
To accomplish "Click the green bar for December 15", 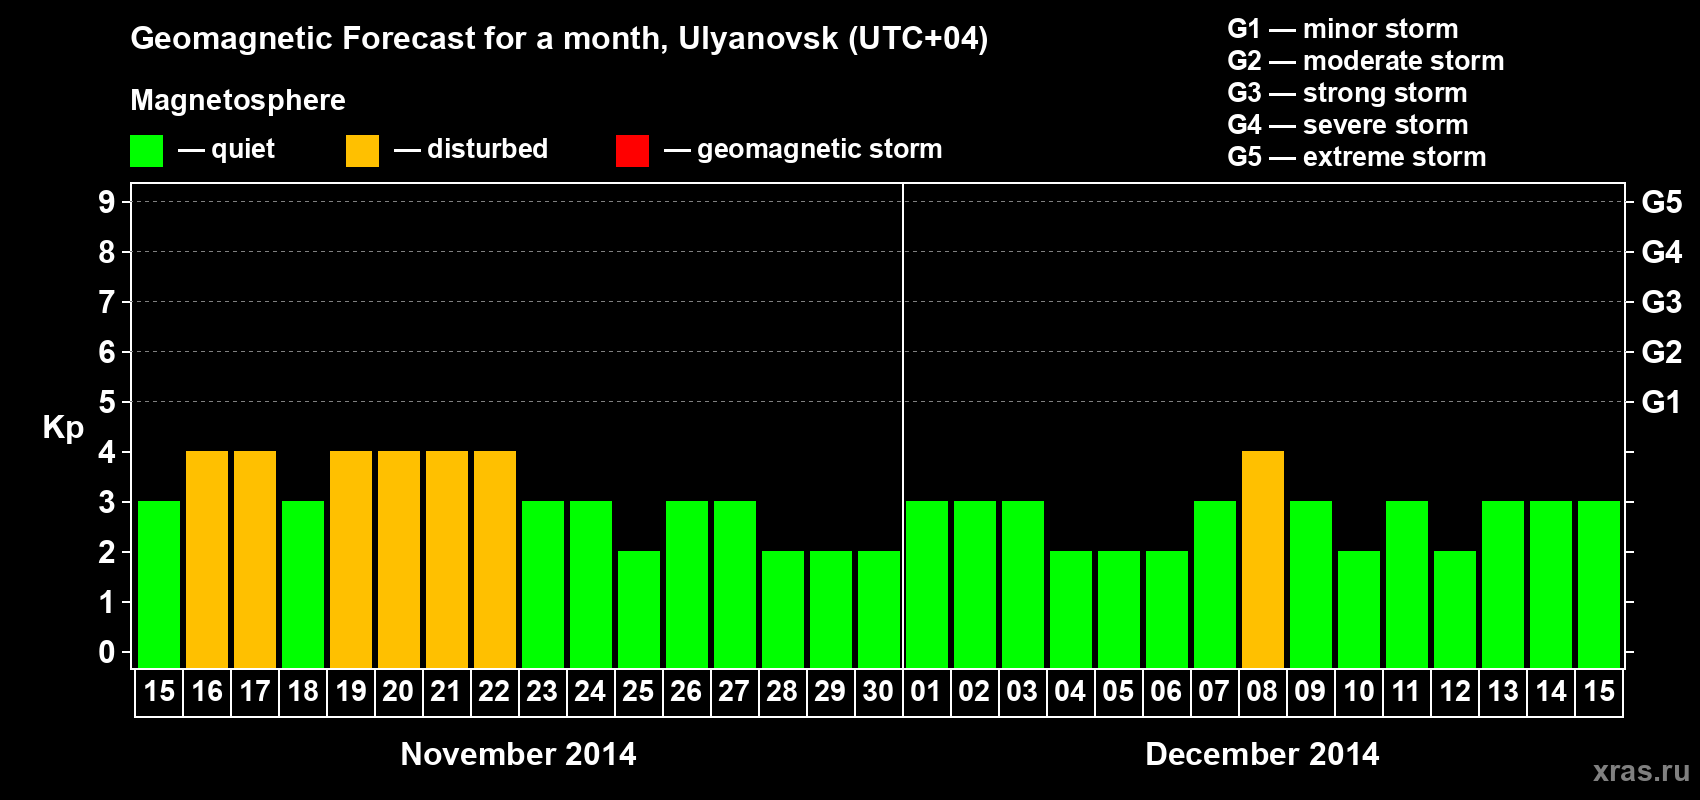I will [x=1599, y=585].
